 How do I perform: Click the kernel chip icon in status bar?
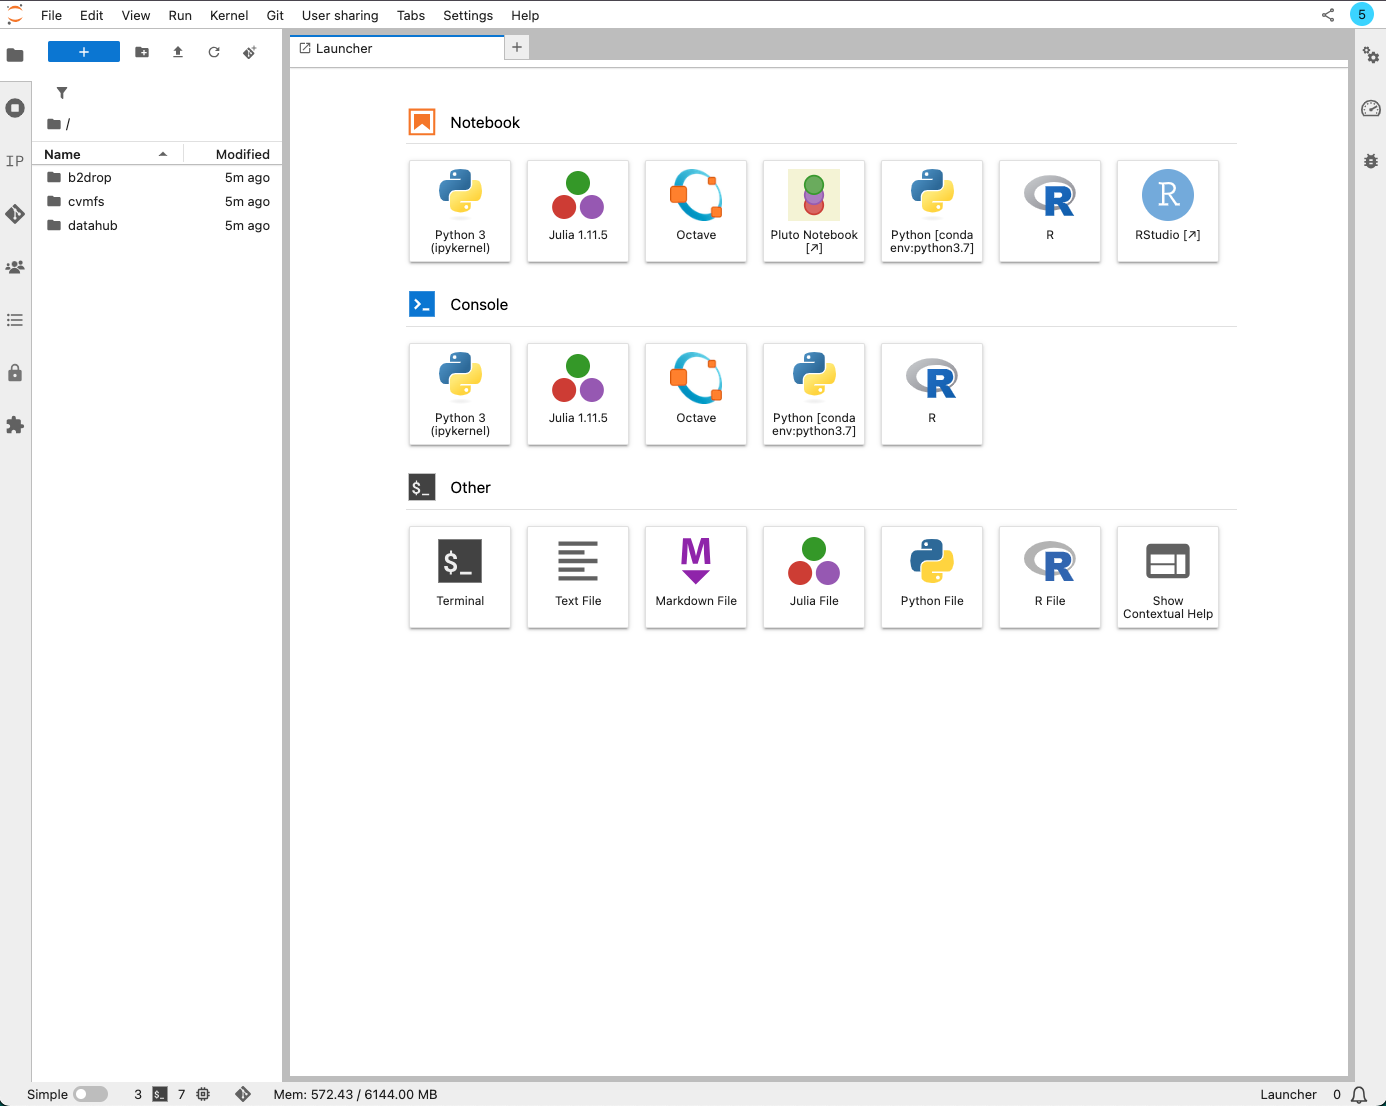click(203, 1095)
